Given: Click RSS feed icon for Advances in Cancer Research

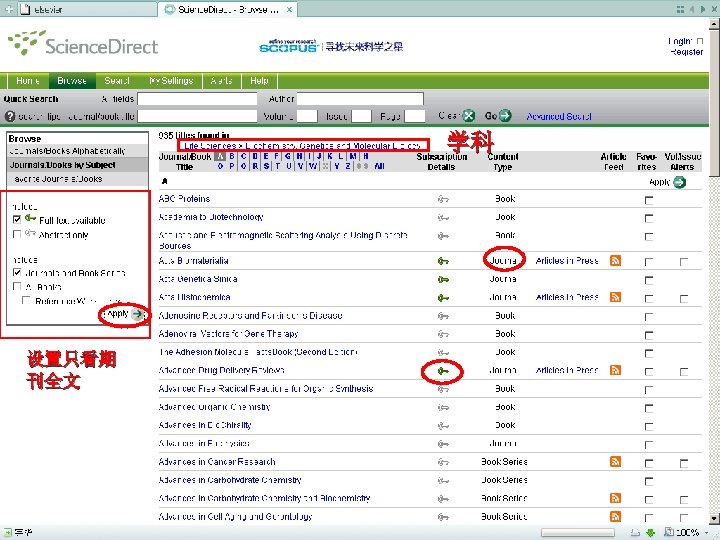Looking at the screenshot, I should (615, 461).
